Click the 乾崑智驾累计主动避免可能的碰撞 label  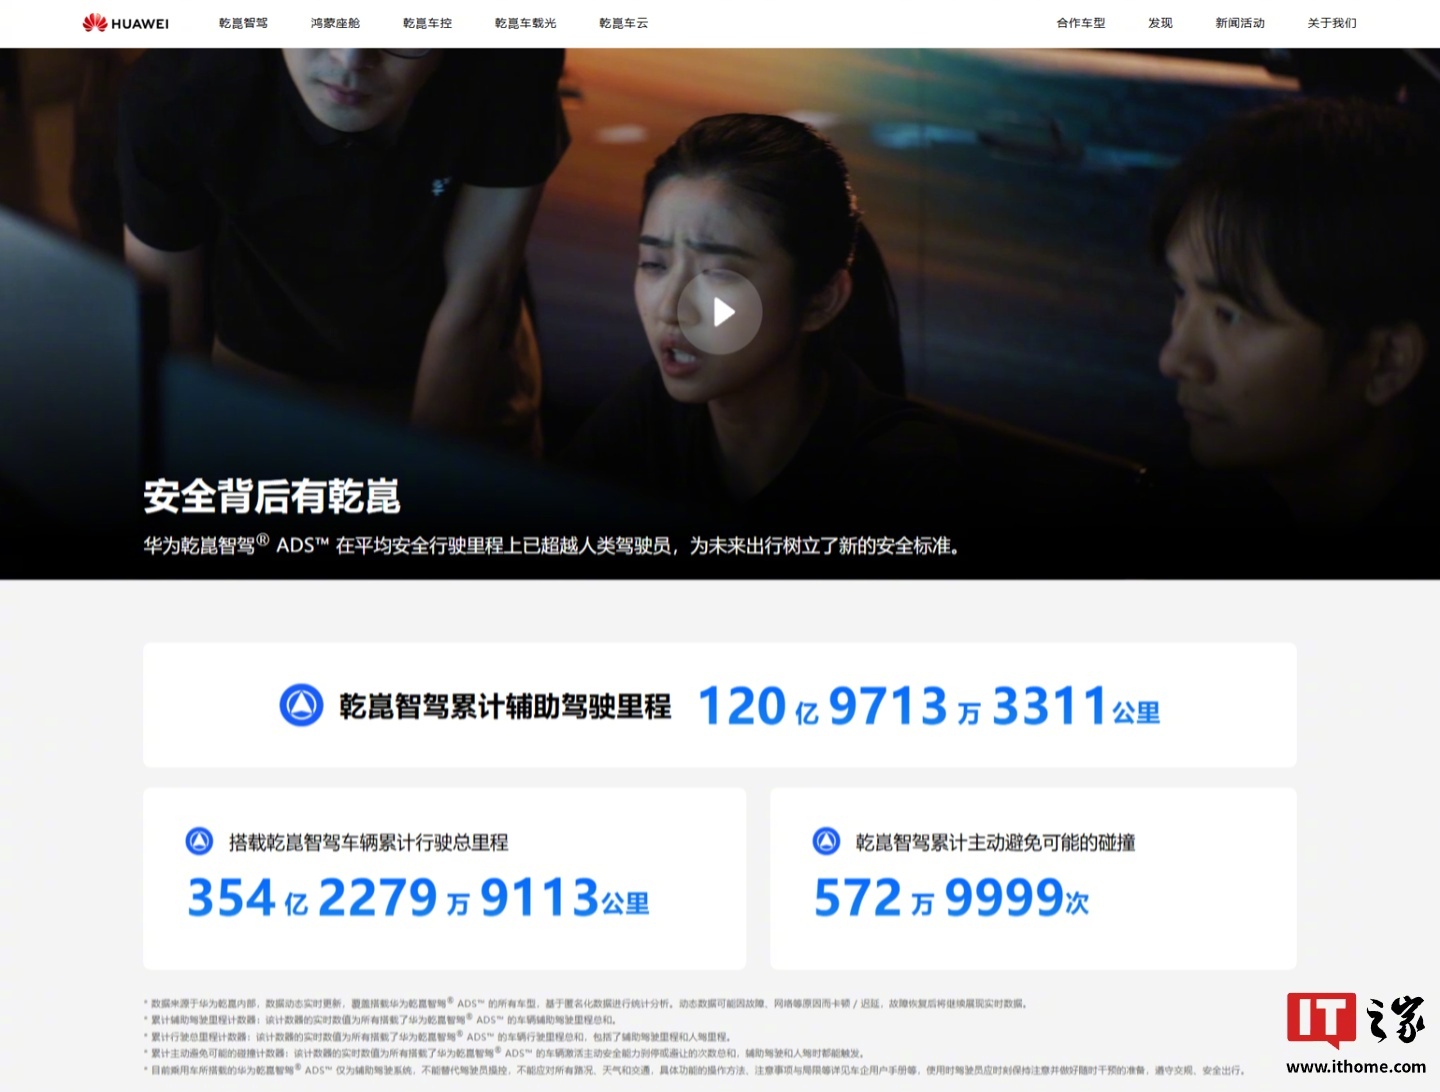[995, 842]
